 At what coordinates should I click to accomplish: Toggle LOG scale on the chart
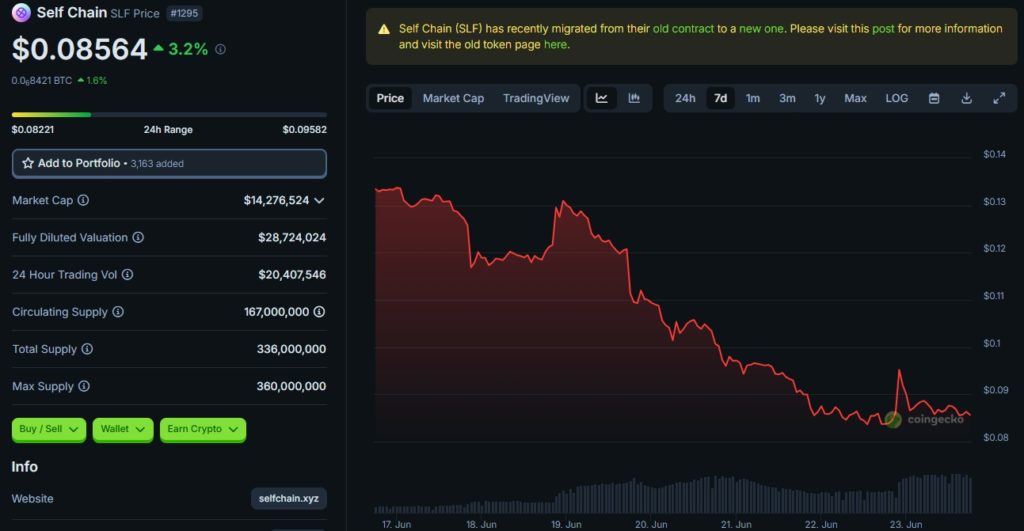click(897, 98)
